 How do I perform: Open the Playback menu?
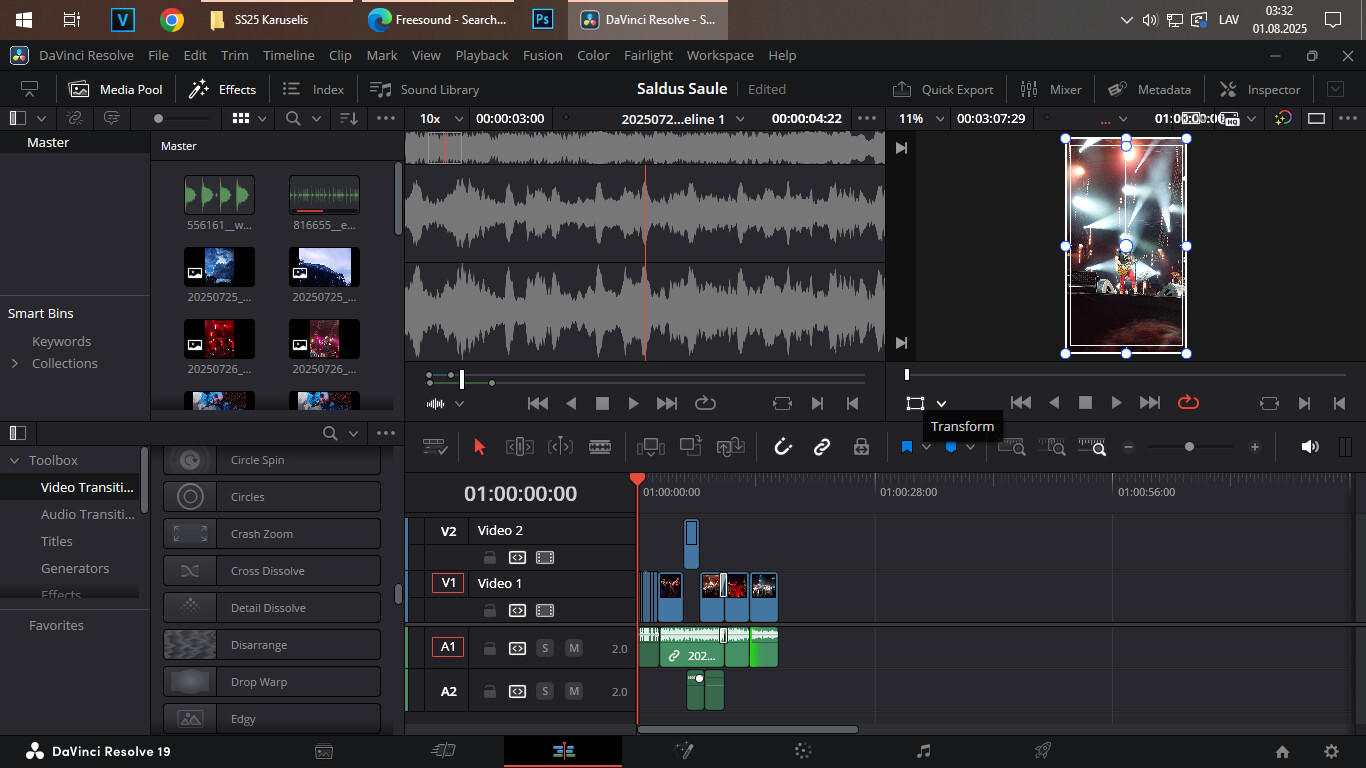(x=481, y=55)
